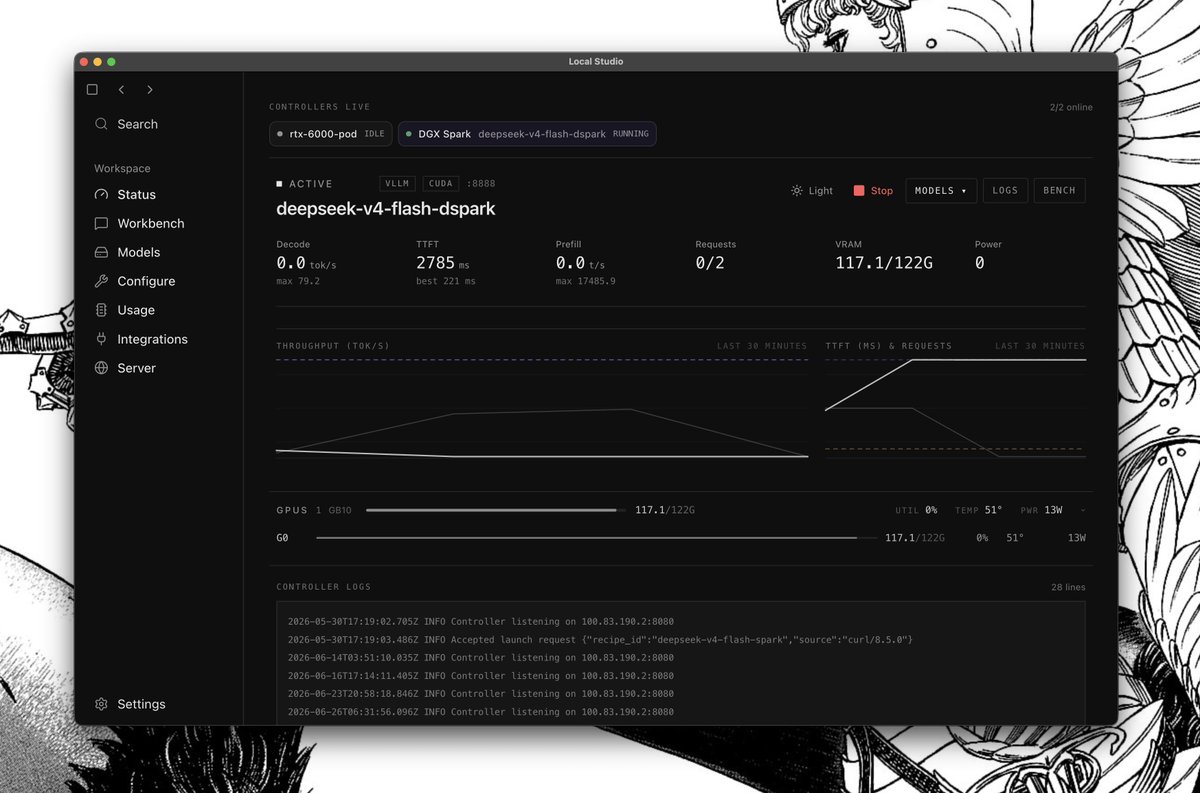Click the G0 row label
The width and height of the screenshot is (1200, 793).
pyautogui.click(x=283, y=538)
